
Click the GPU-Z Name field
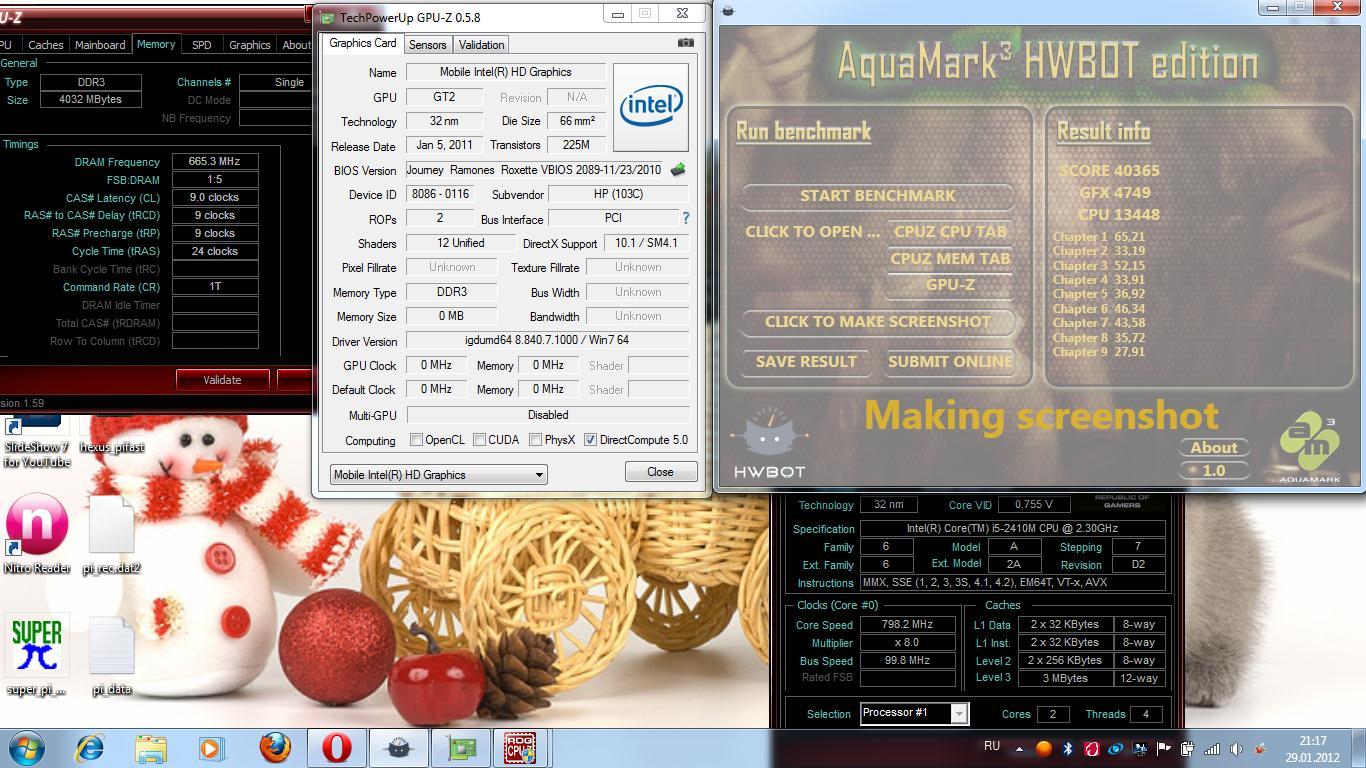coord(505,72)
